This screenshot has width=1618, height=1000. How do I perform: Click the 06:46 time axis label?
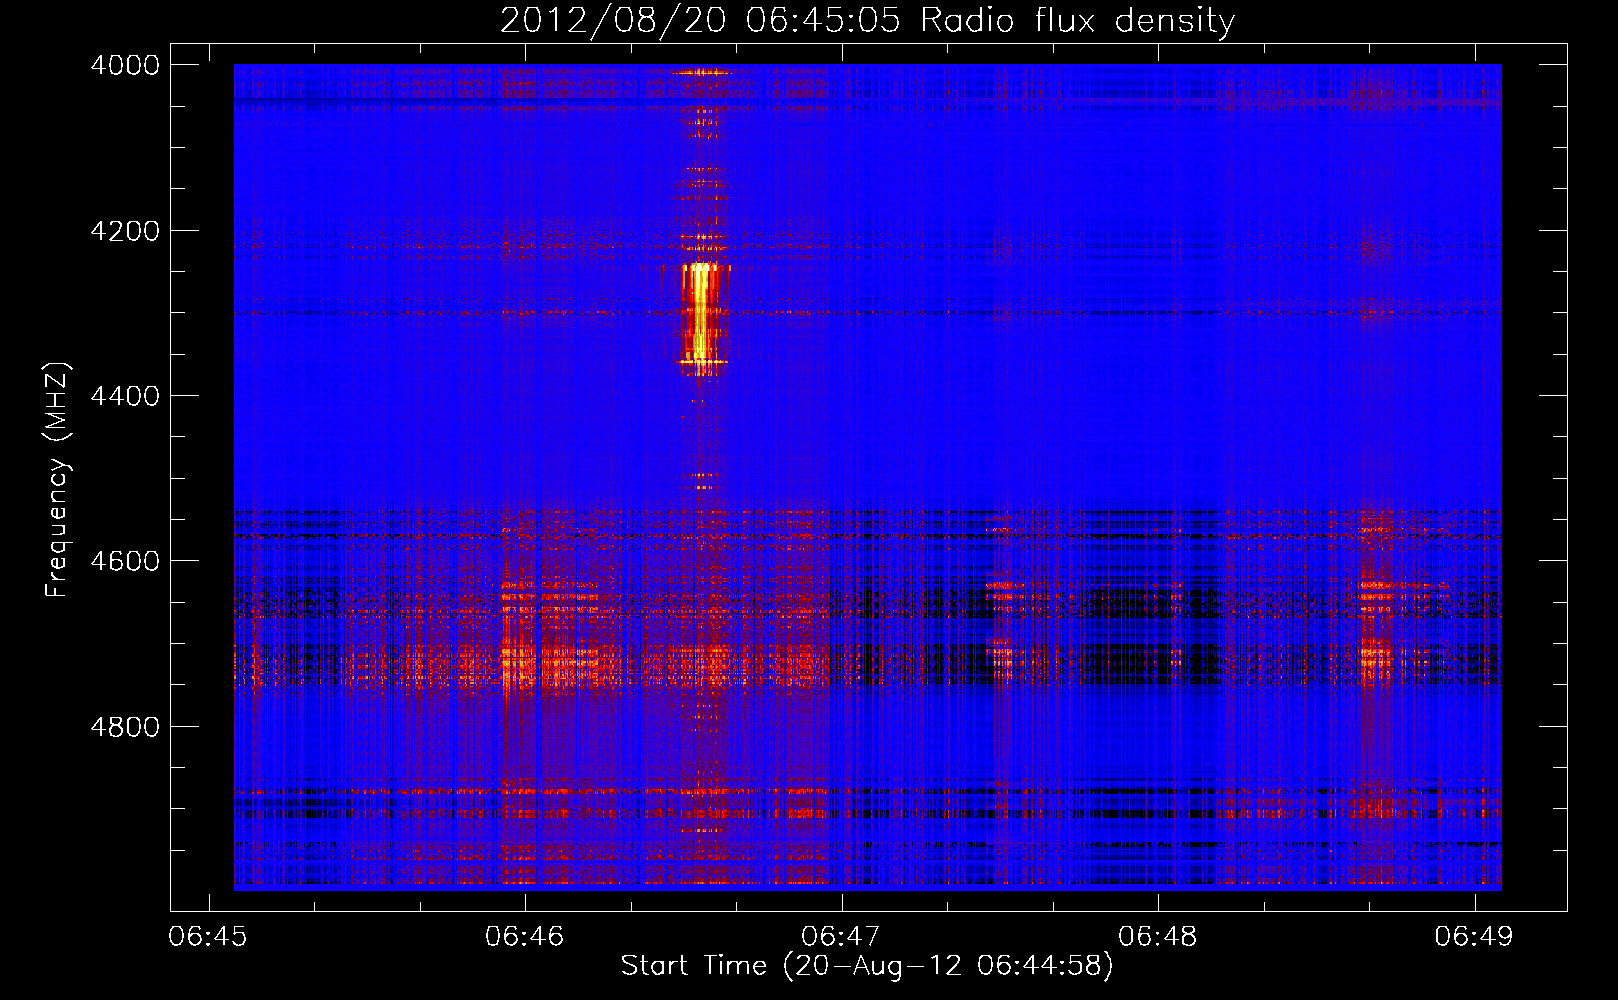point(525,936)
